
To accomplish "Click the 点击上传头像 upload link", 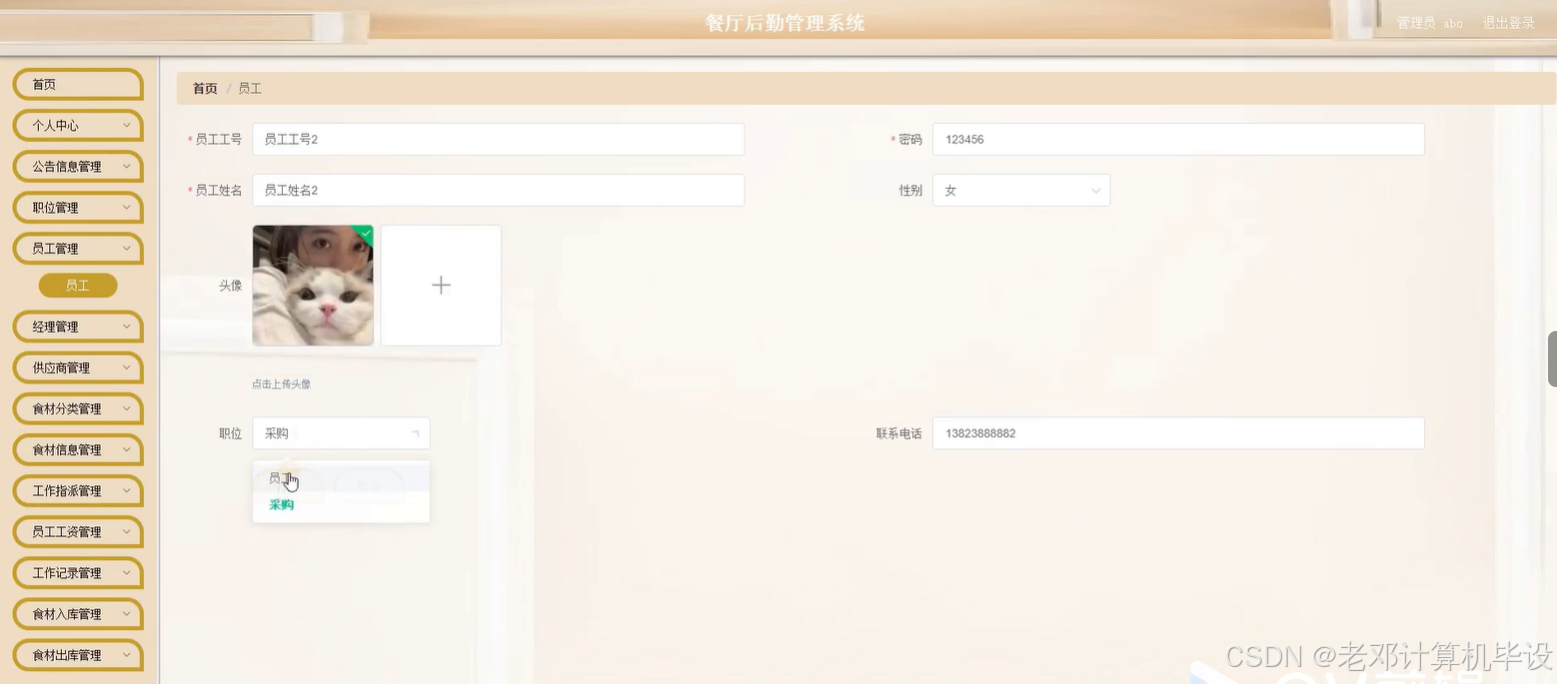I will 280,383.
